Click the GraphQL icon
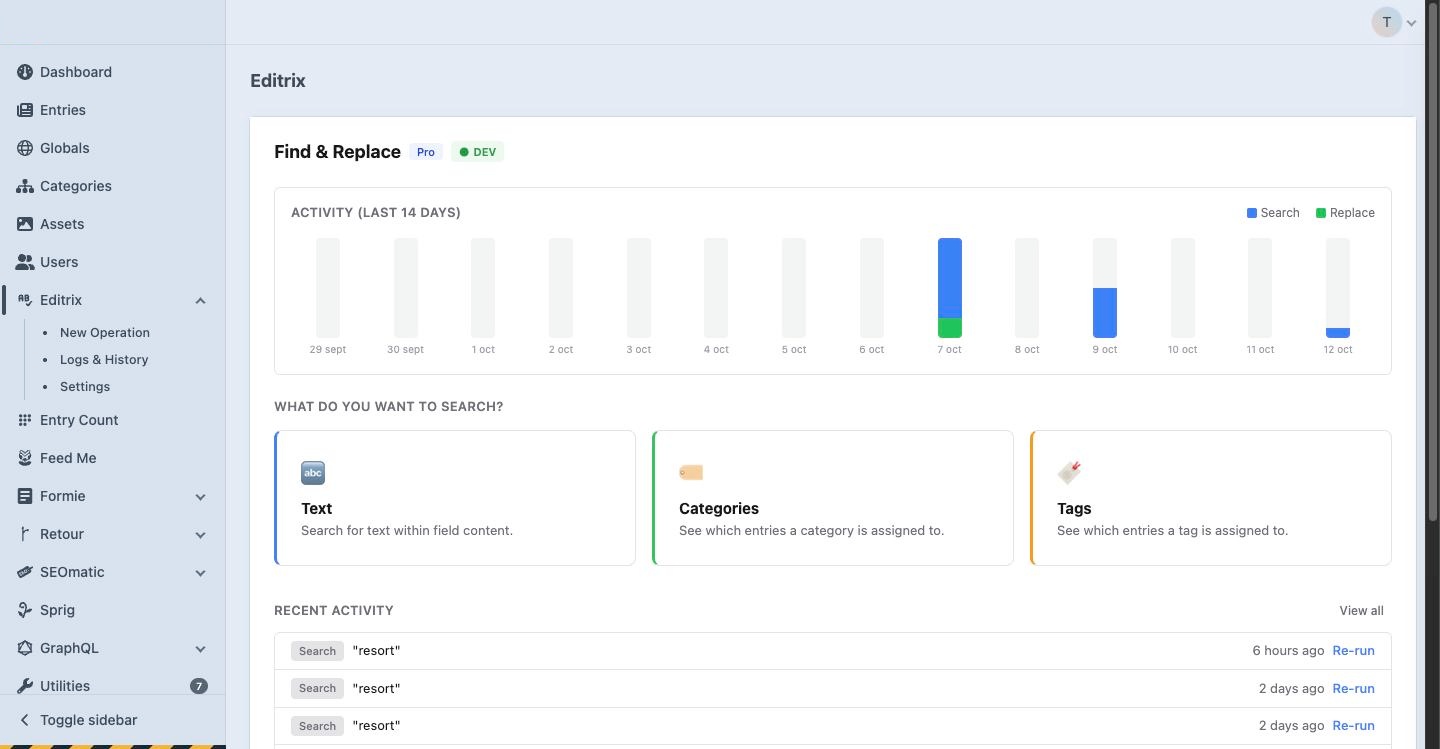 tap(25, 648)
